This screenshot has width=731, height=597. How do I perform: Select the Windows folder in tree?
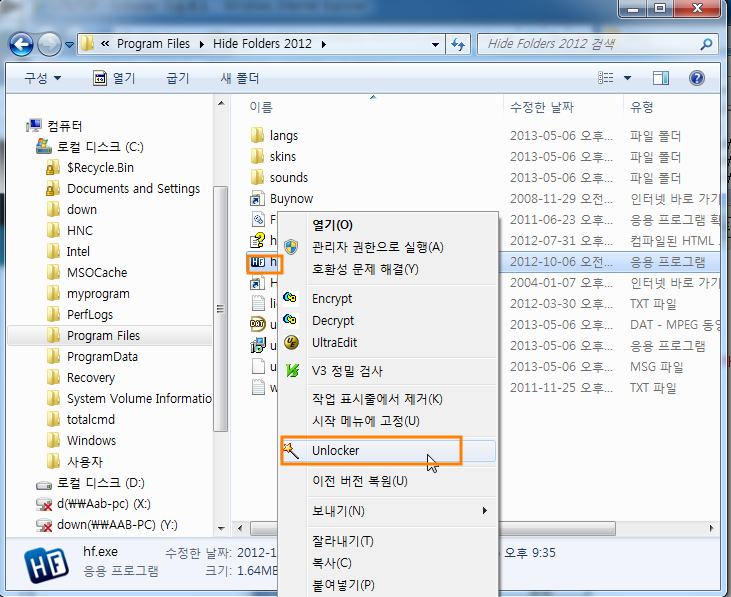[x=81, y=440]
